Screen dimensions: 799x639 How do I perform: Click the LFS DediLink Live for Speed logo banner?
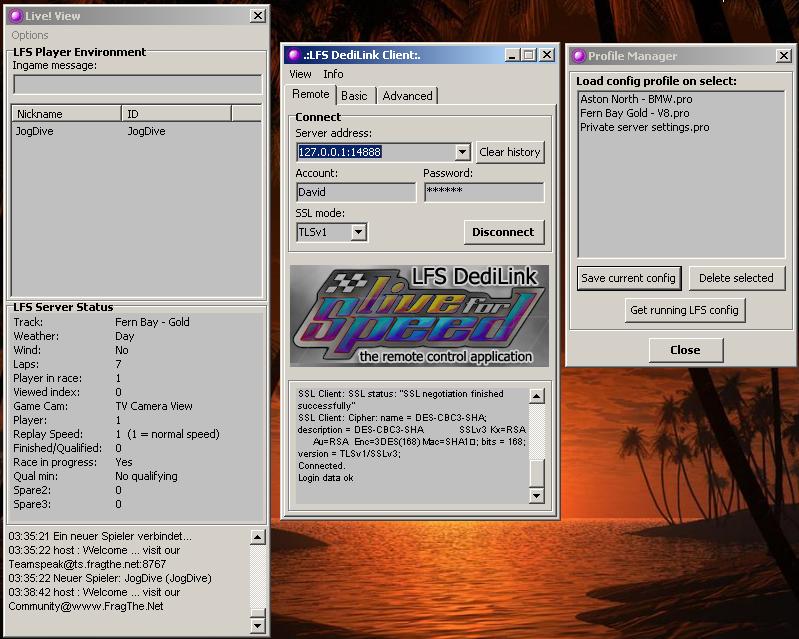419,315
